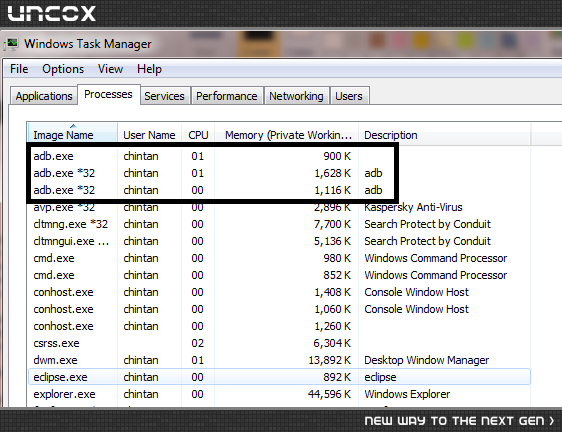Select cltmng.exe *32 process row

coord(280,224)
